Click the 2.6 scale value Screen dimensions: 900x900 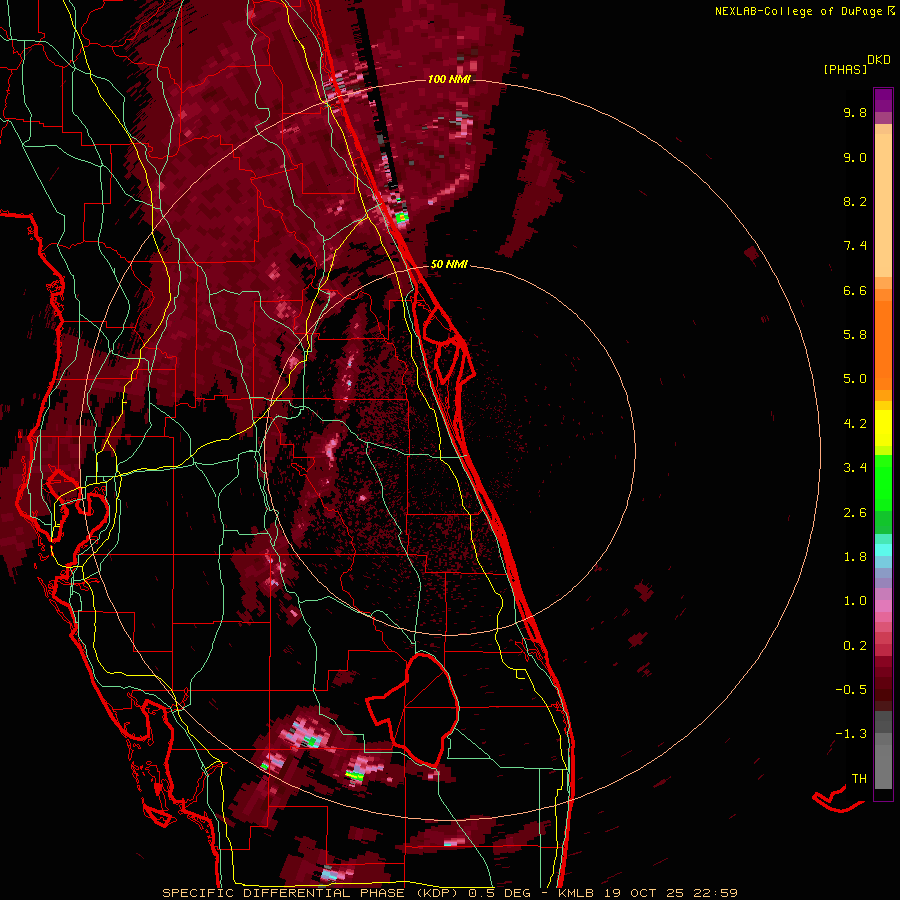pyautogui.click(x=855, y=513)
